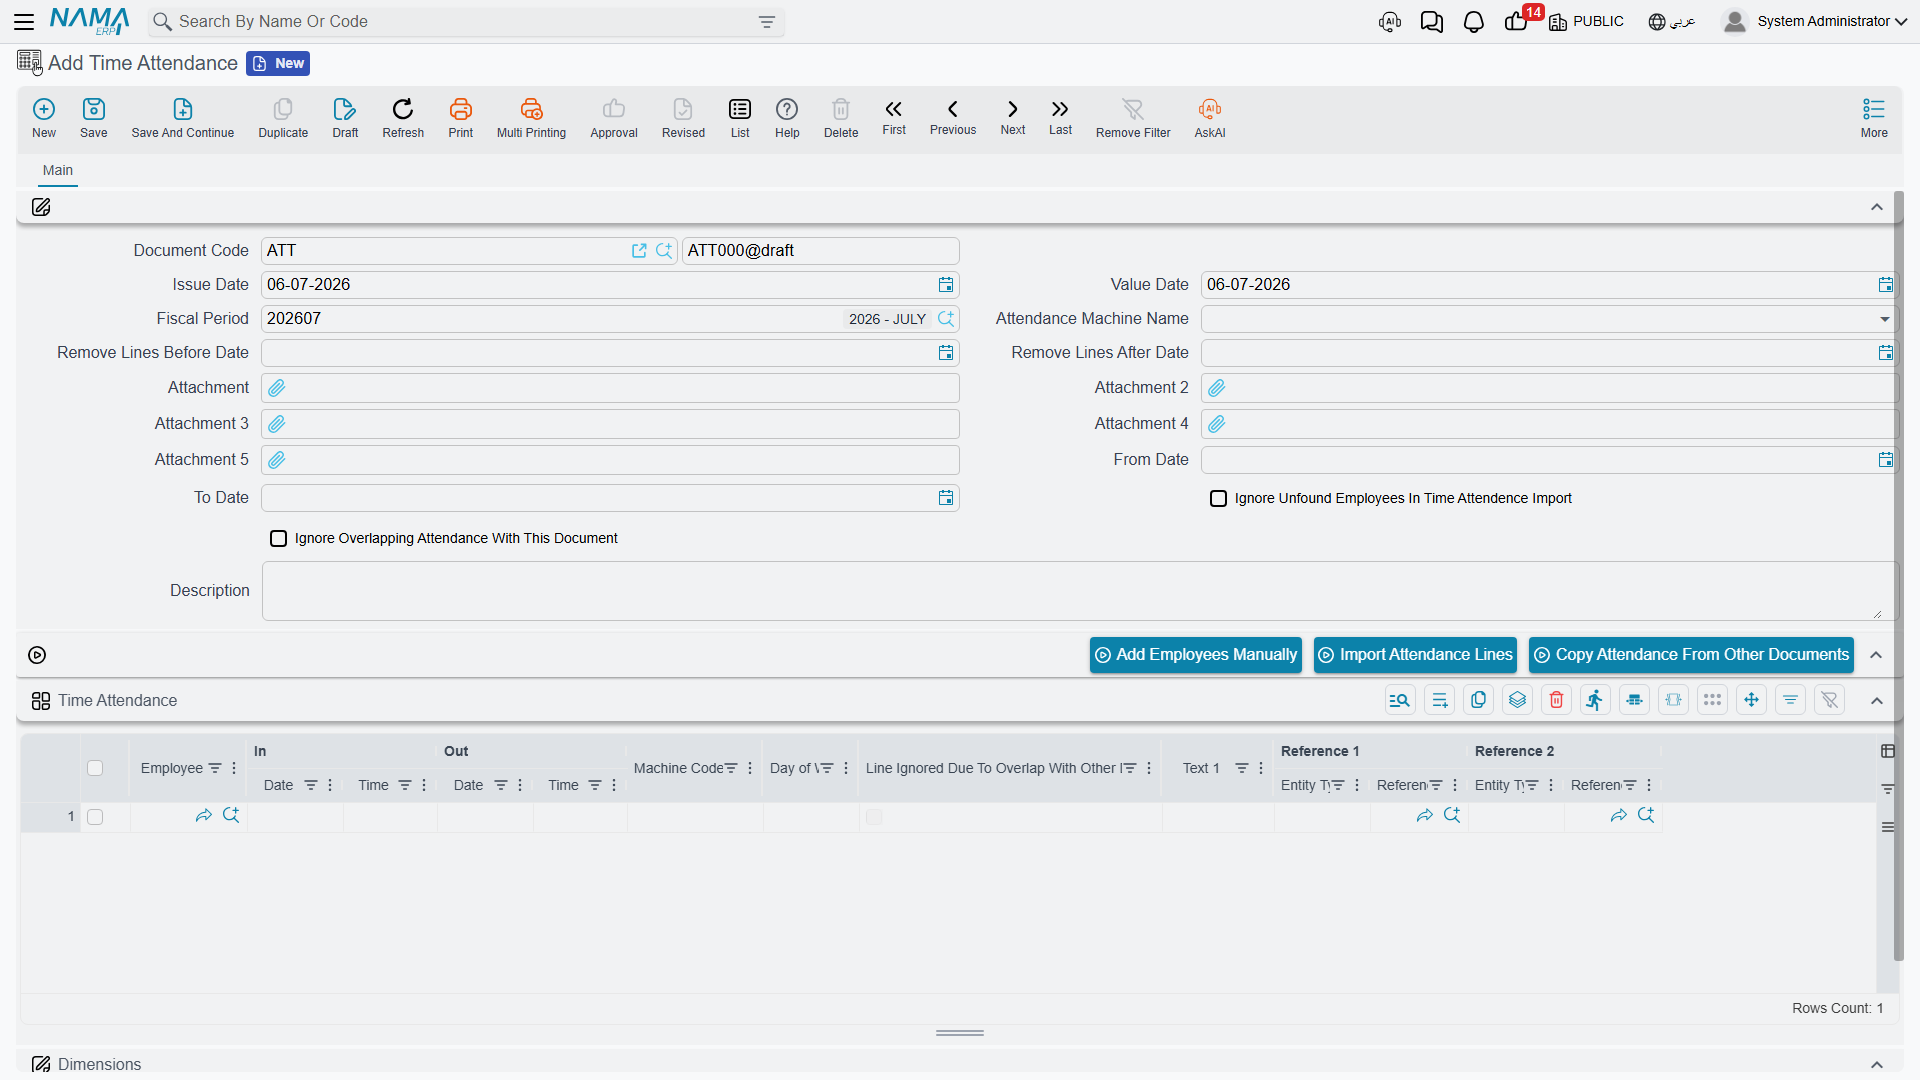1920x1080 pixels.
Task: Collapse the Time Attendance section
Action: [1876, 701]
